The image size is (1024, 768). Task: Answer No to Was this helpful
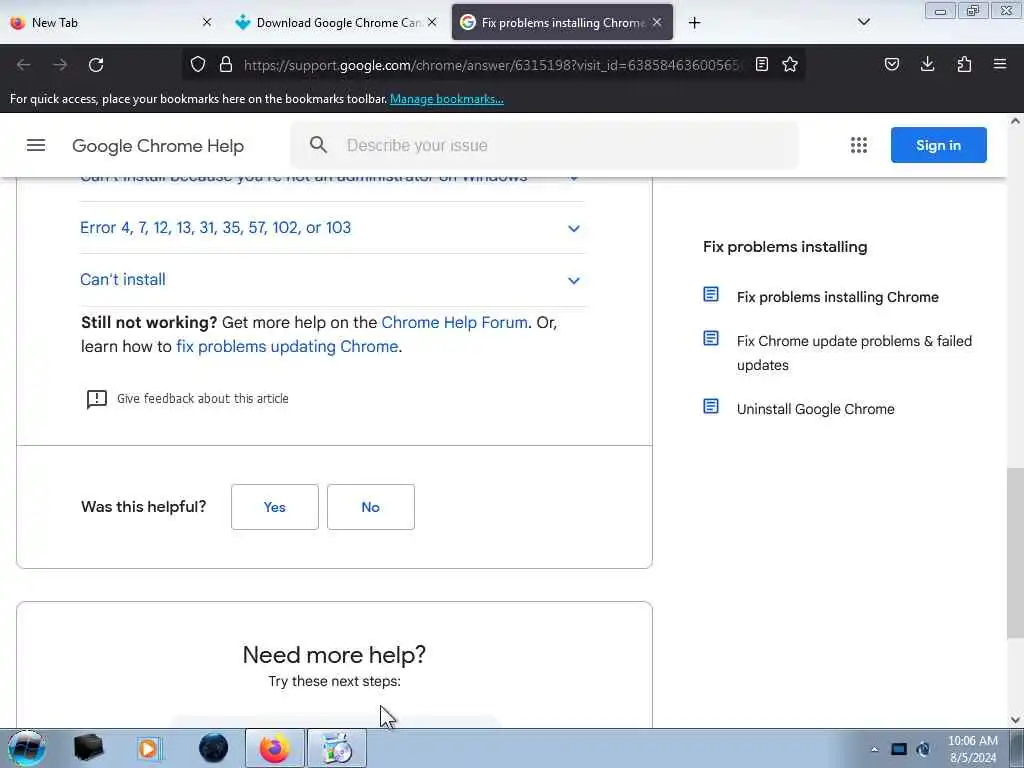(371, 507)
